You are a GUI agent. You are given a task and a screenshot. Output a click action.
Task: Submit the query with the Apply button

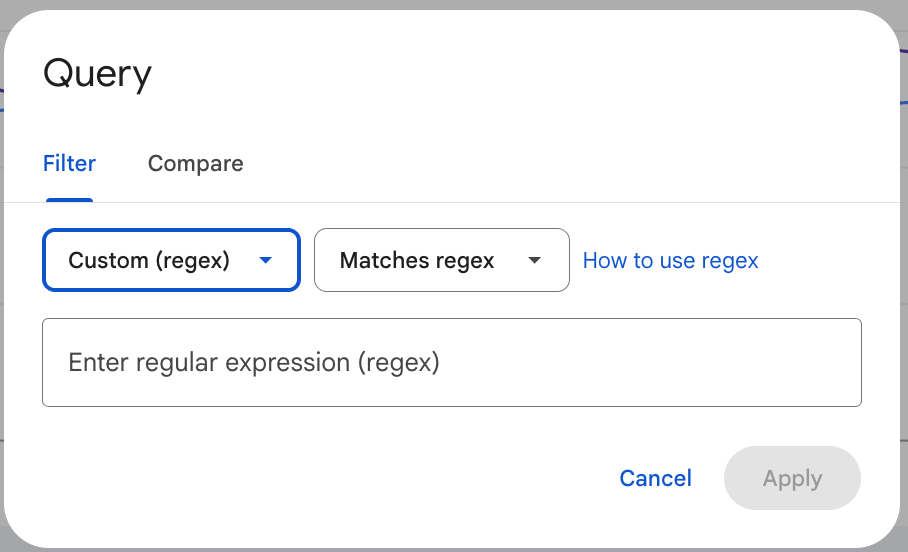coord(792,478)
